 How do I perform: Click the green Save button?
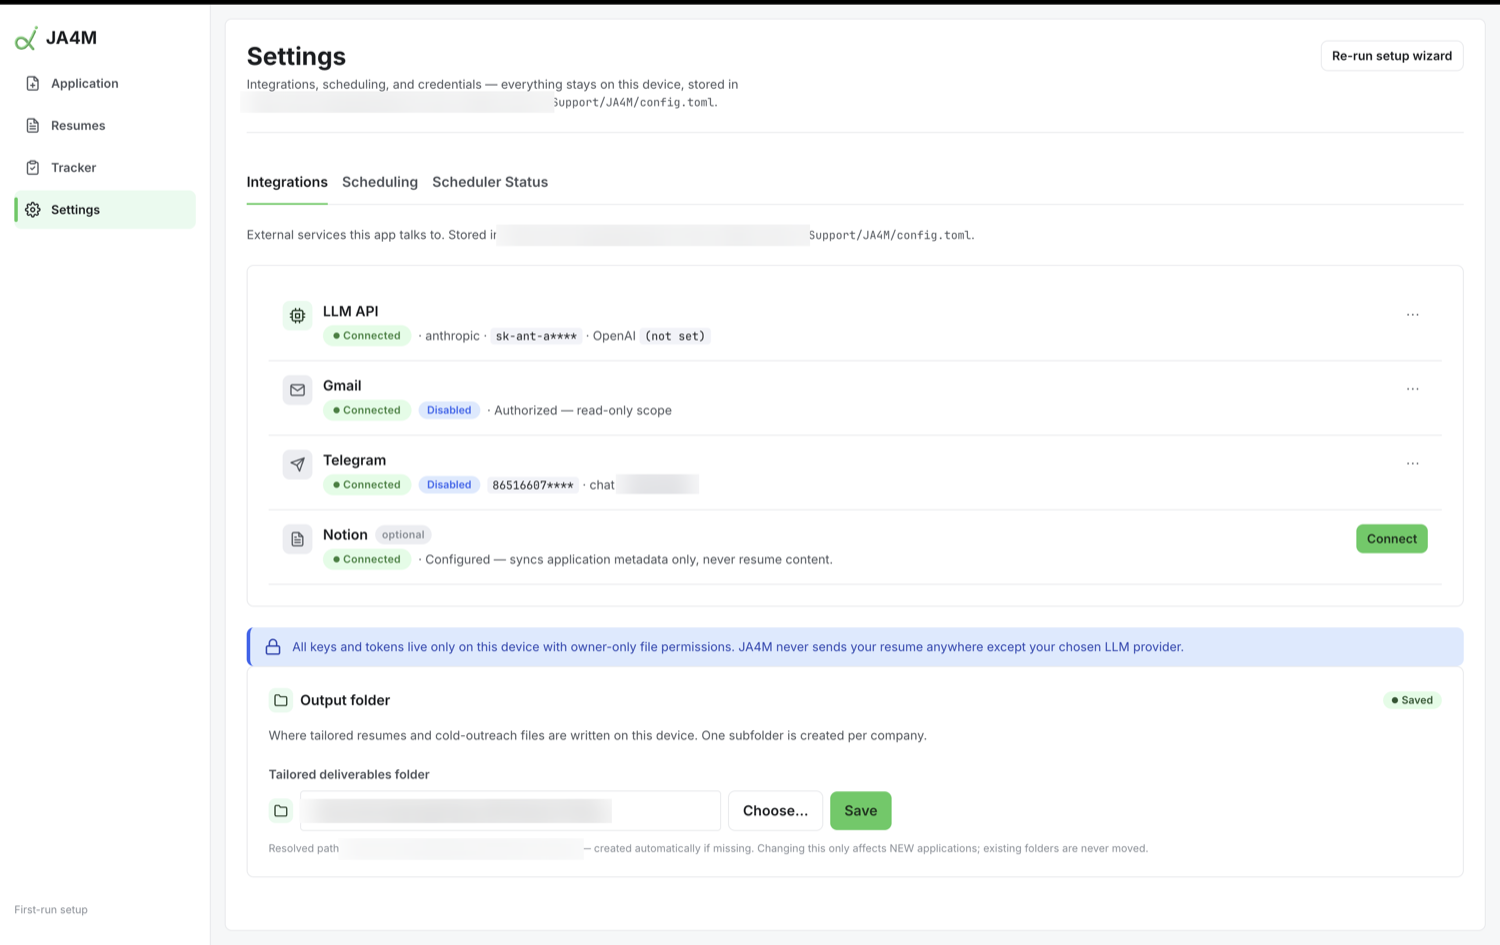[860, 811]
